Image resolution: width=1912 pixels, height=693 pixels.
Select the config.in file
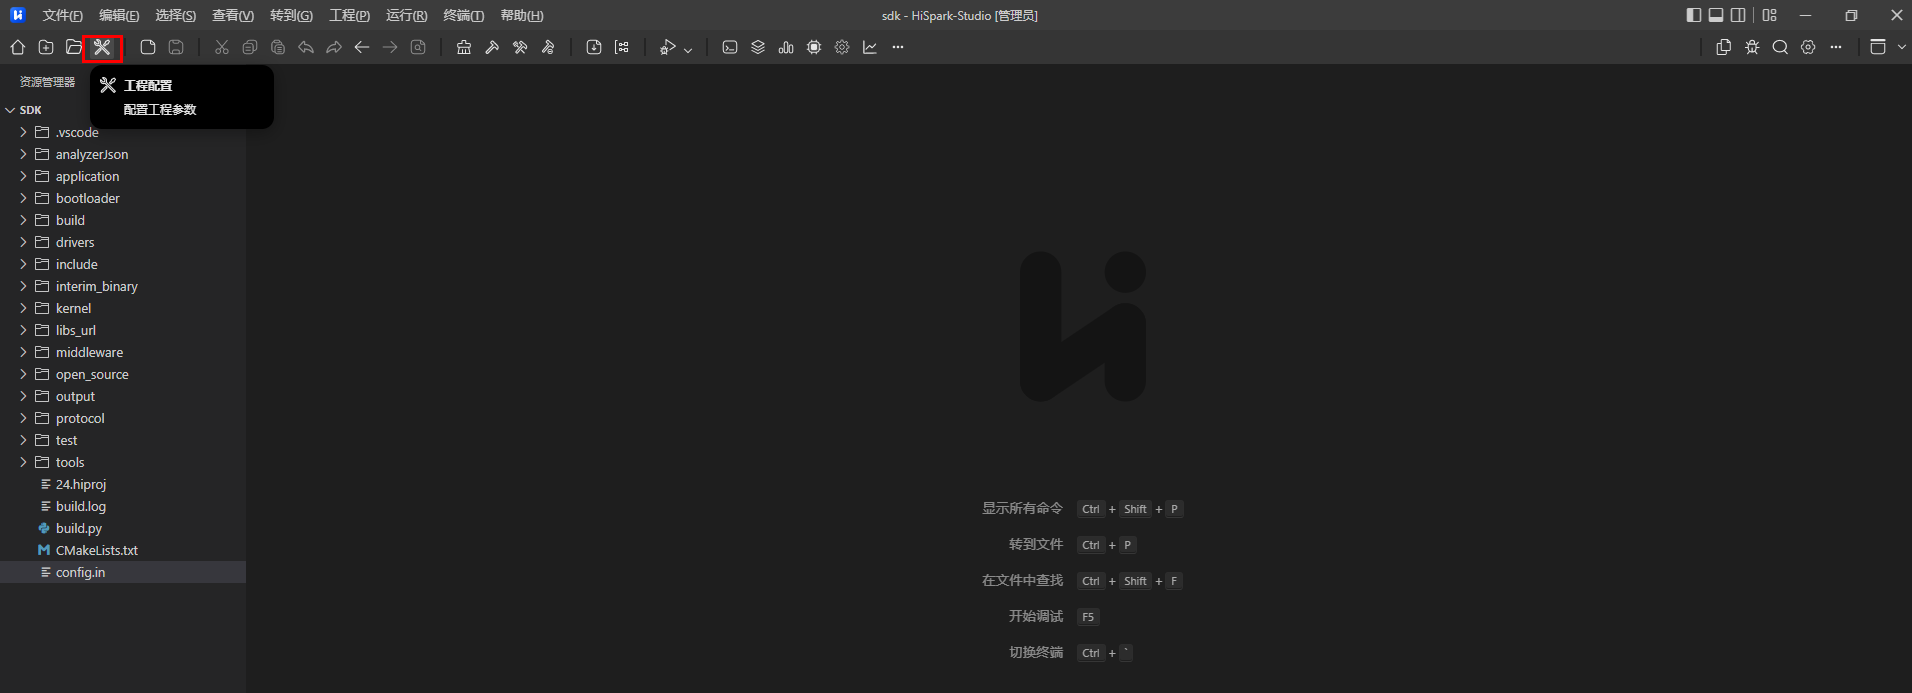click(x=123, y=572)
